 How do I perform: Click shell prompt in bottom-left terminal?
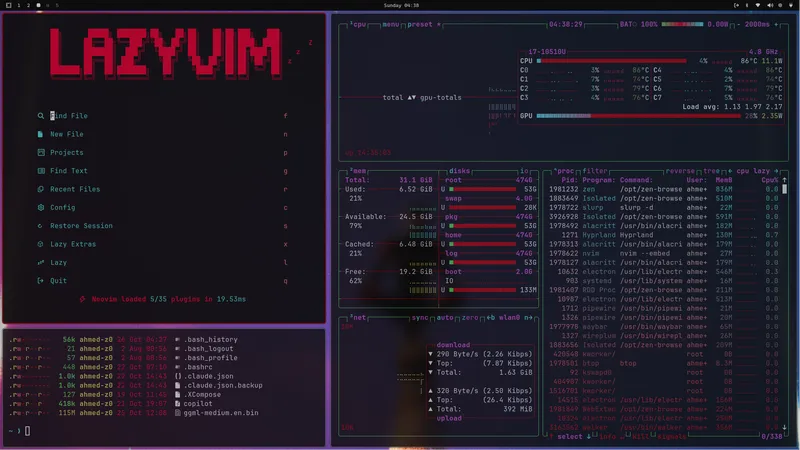coord(19,431)
